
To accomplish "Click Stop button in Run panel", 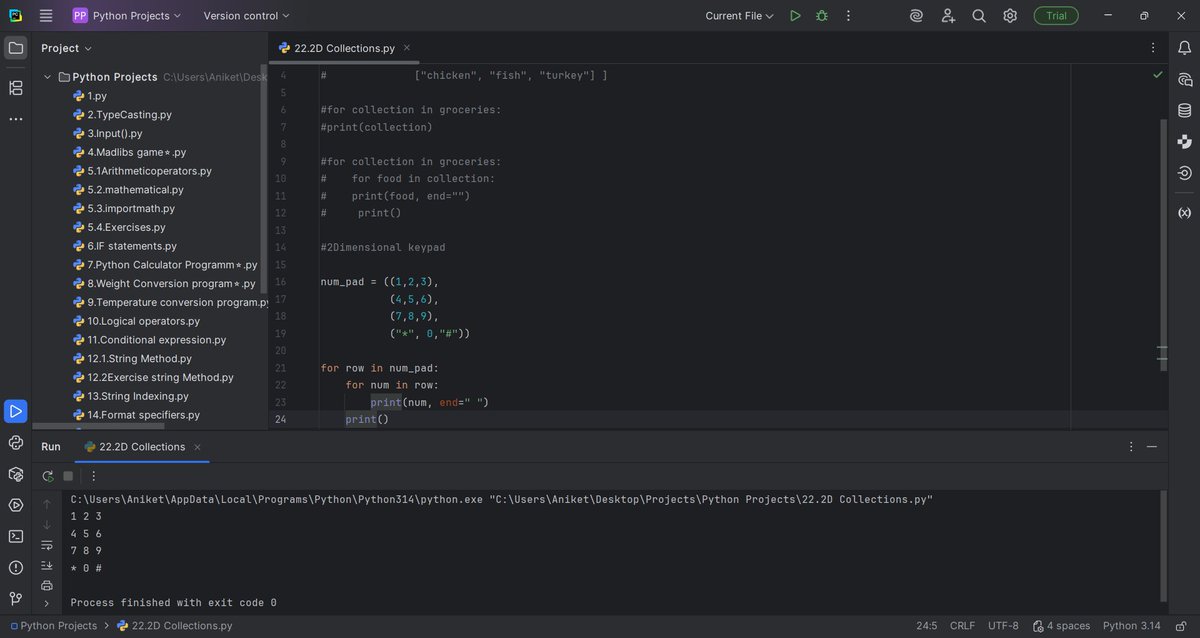I will tap(68, 476).
